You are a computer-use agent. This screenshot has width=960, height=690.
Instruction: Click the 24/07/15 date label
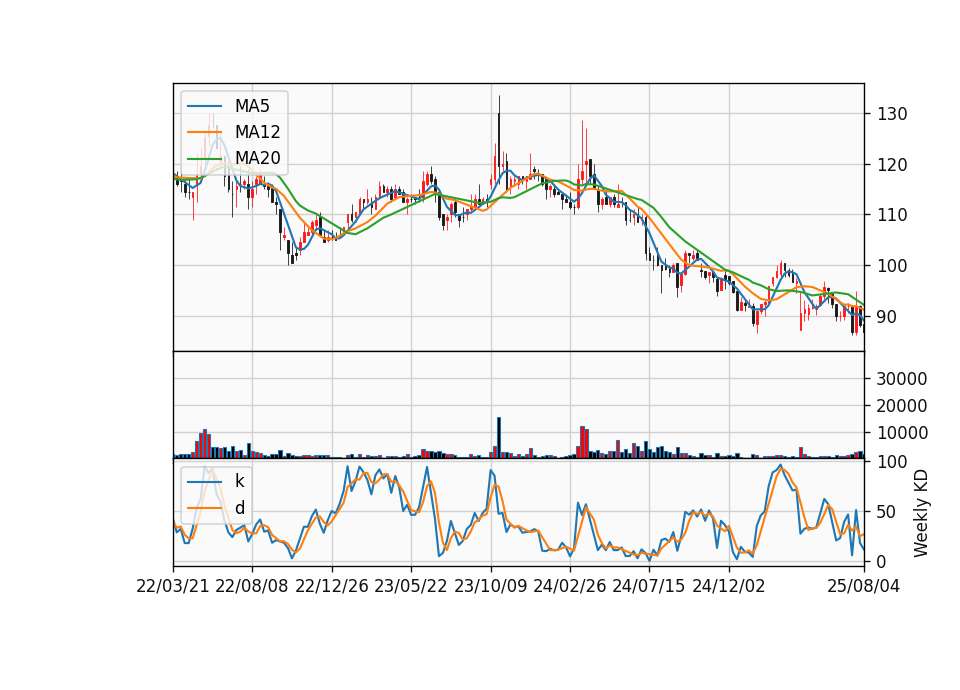649,586
